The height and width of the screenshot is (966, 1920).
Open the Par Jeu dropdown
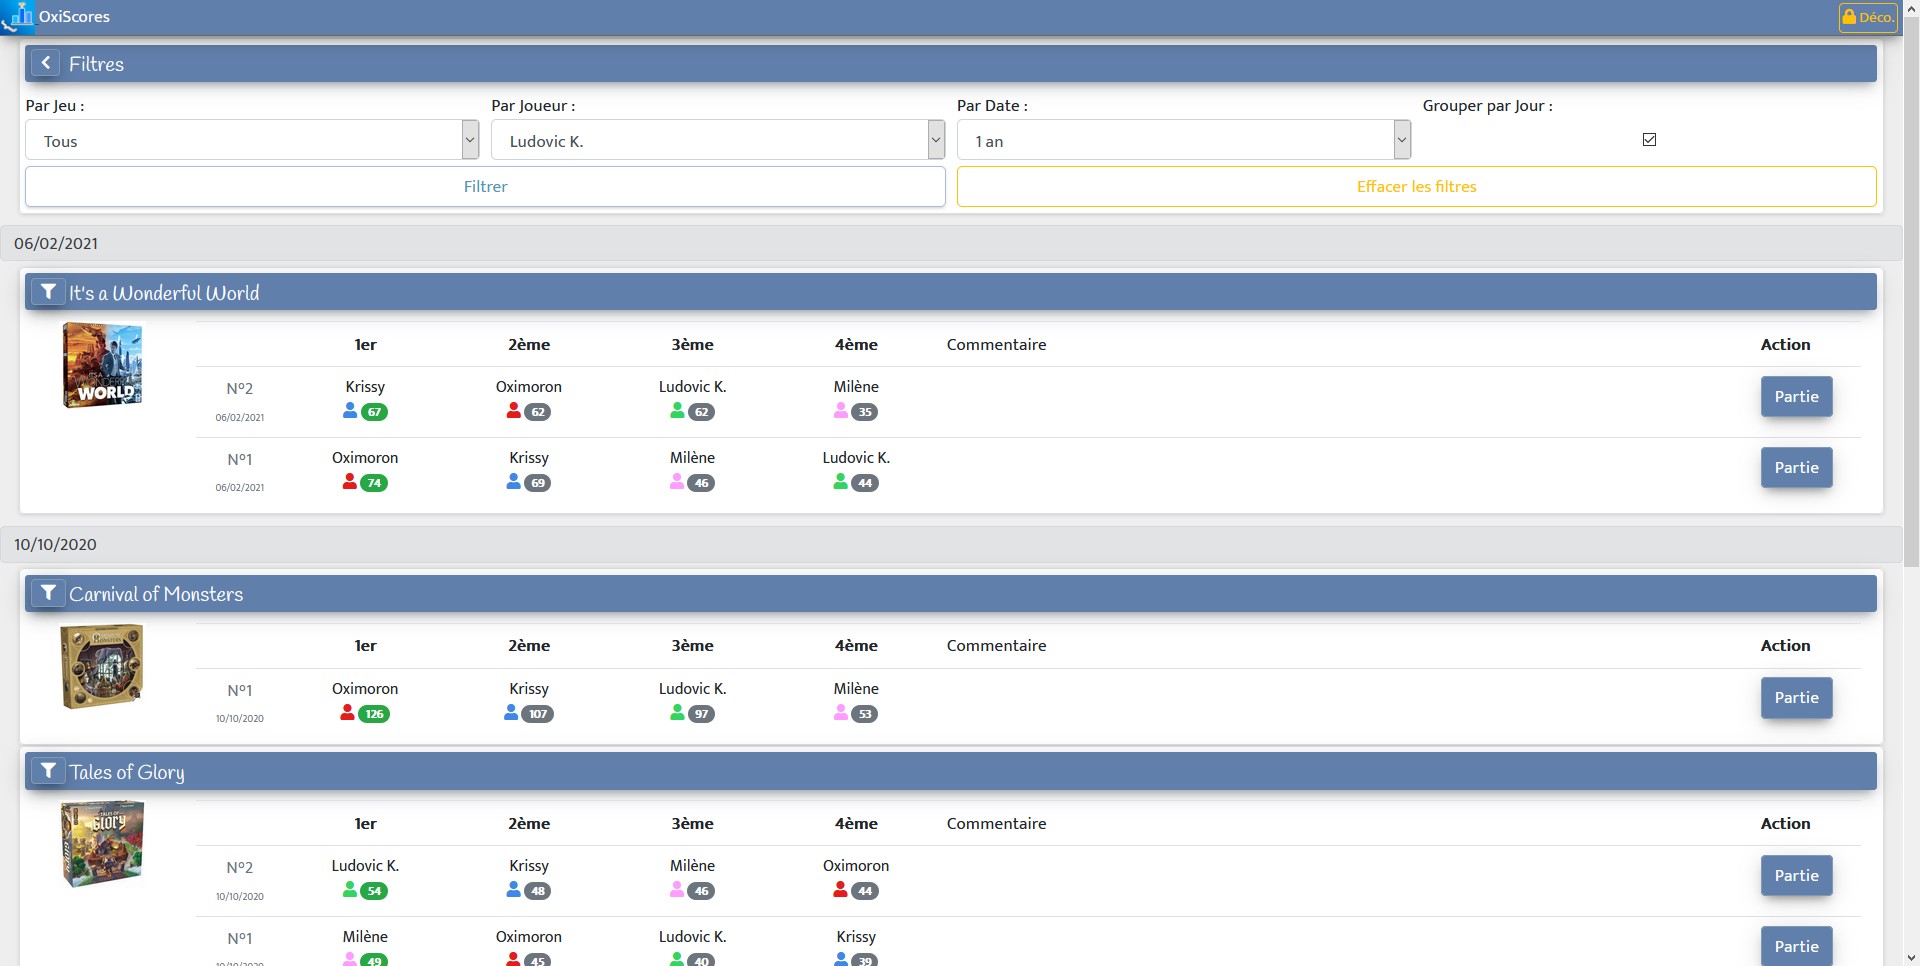coord(252,140)
